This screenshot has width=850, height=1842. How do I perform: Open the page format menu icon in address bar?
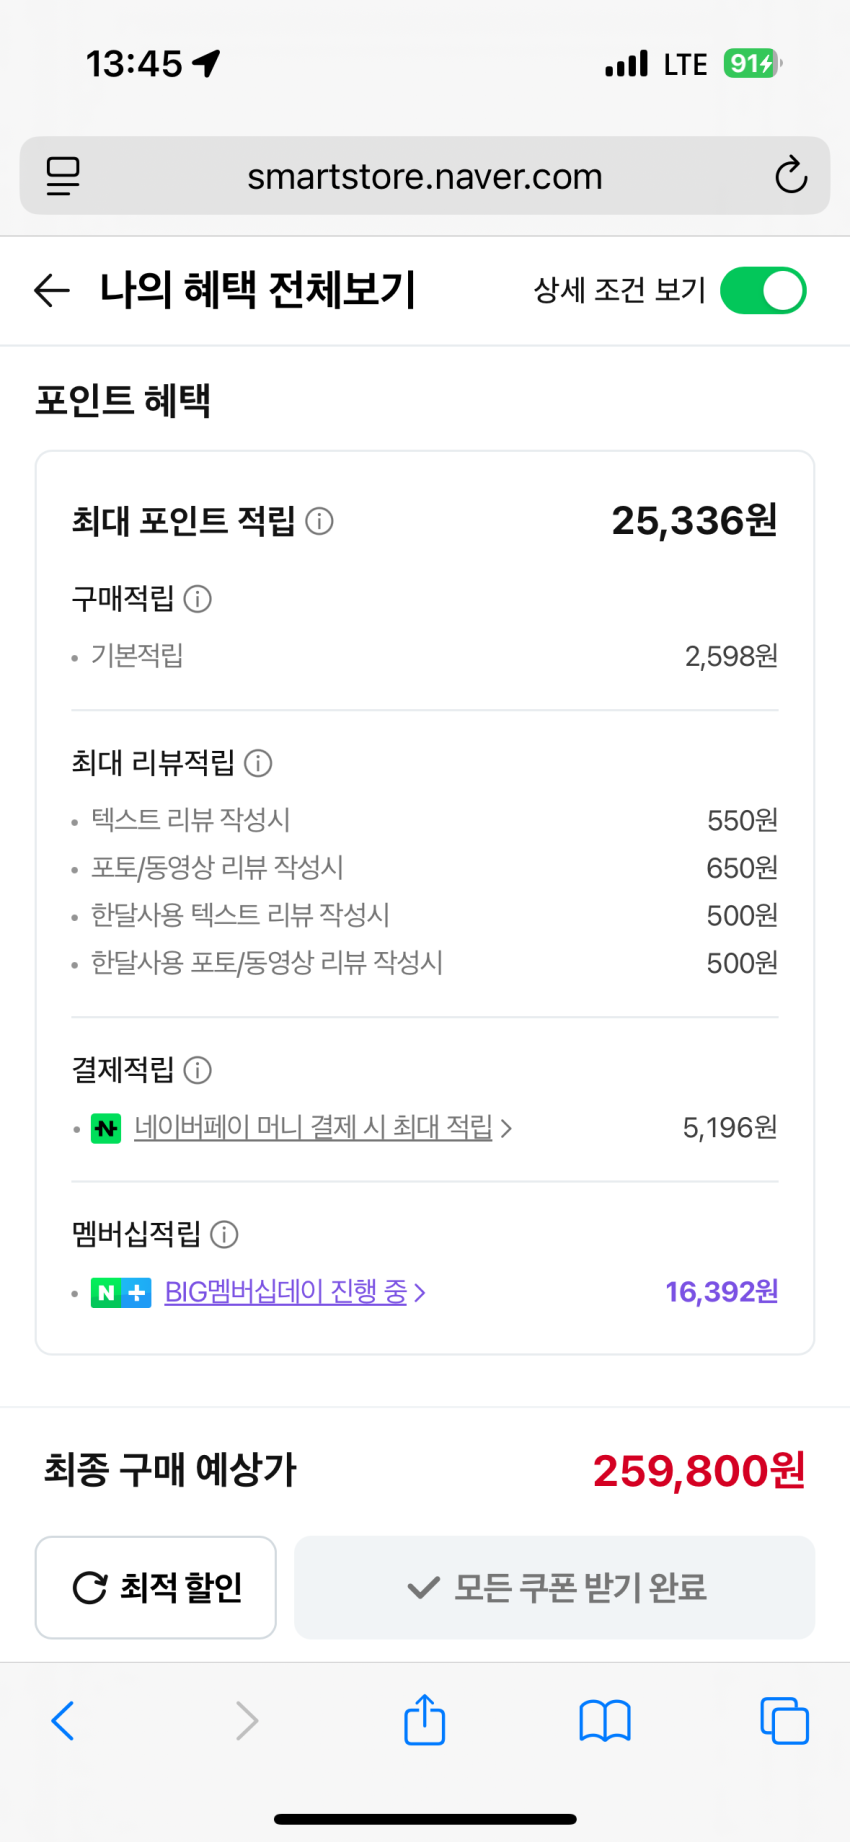[63, 176]
